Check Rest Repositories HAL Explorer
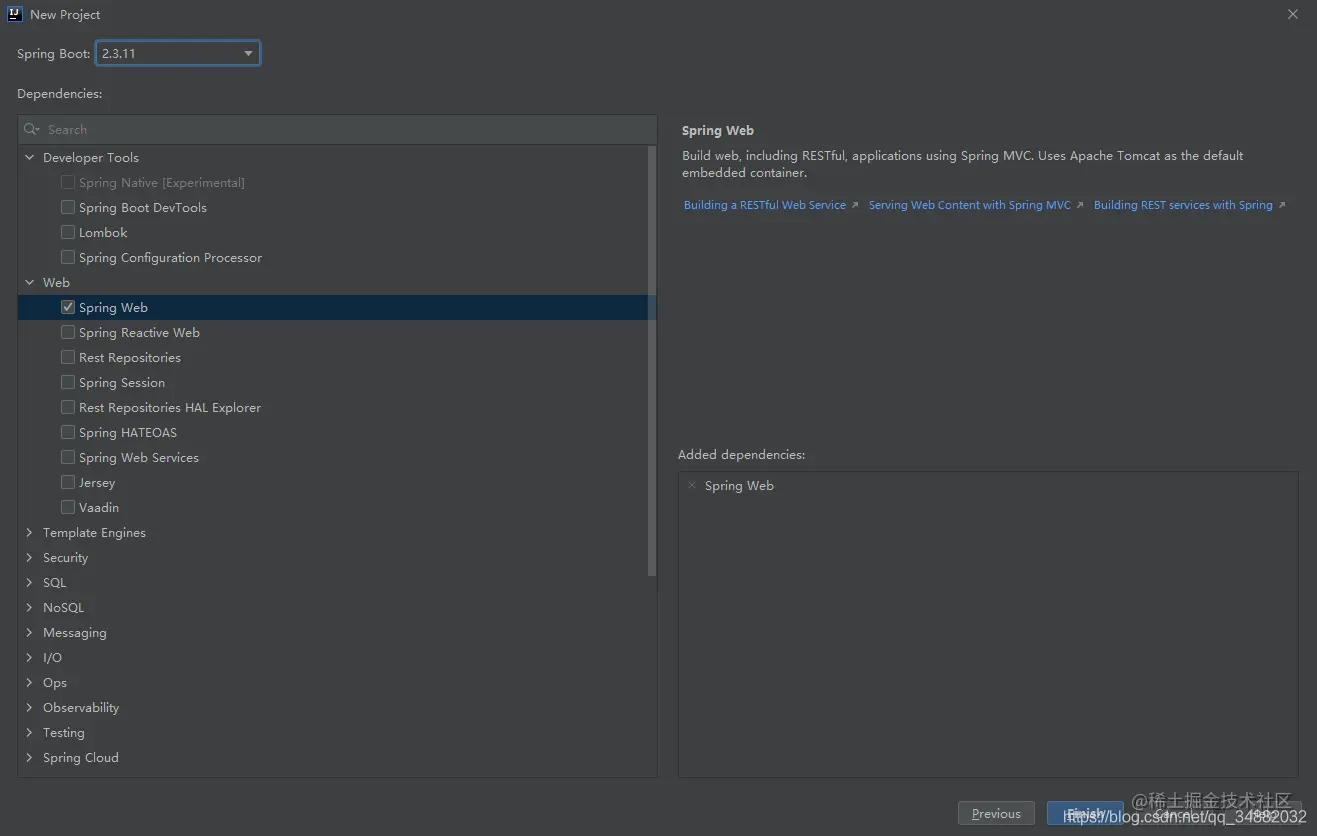The height and width of the screenshot is (836, 1317). pyautogui.click(x=68, y=407)
